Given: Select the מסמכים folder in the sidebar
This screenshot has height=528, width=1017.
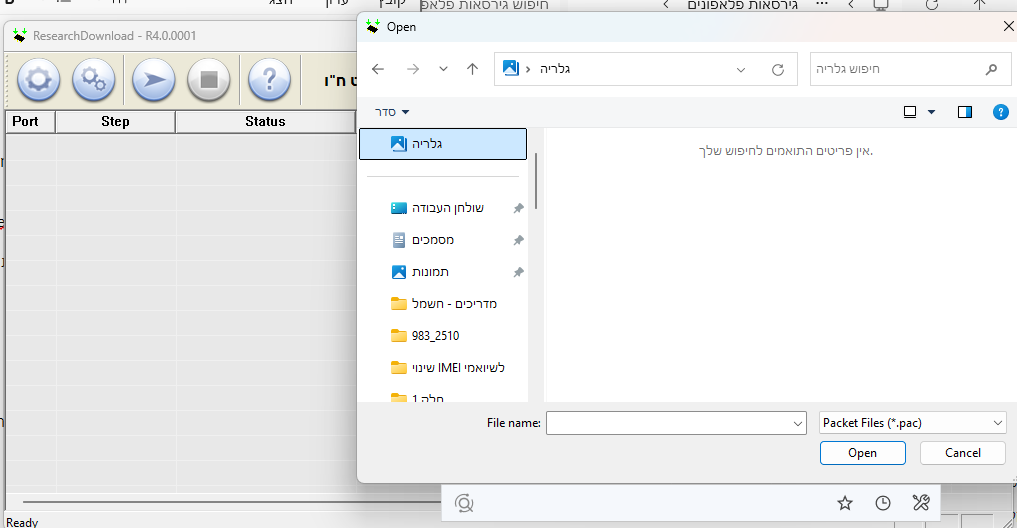Looking at the screenshot, I should [x=433, y=240].
